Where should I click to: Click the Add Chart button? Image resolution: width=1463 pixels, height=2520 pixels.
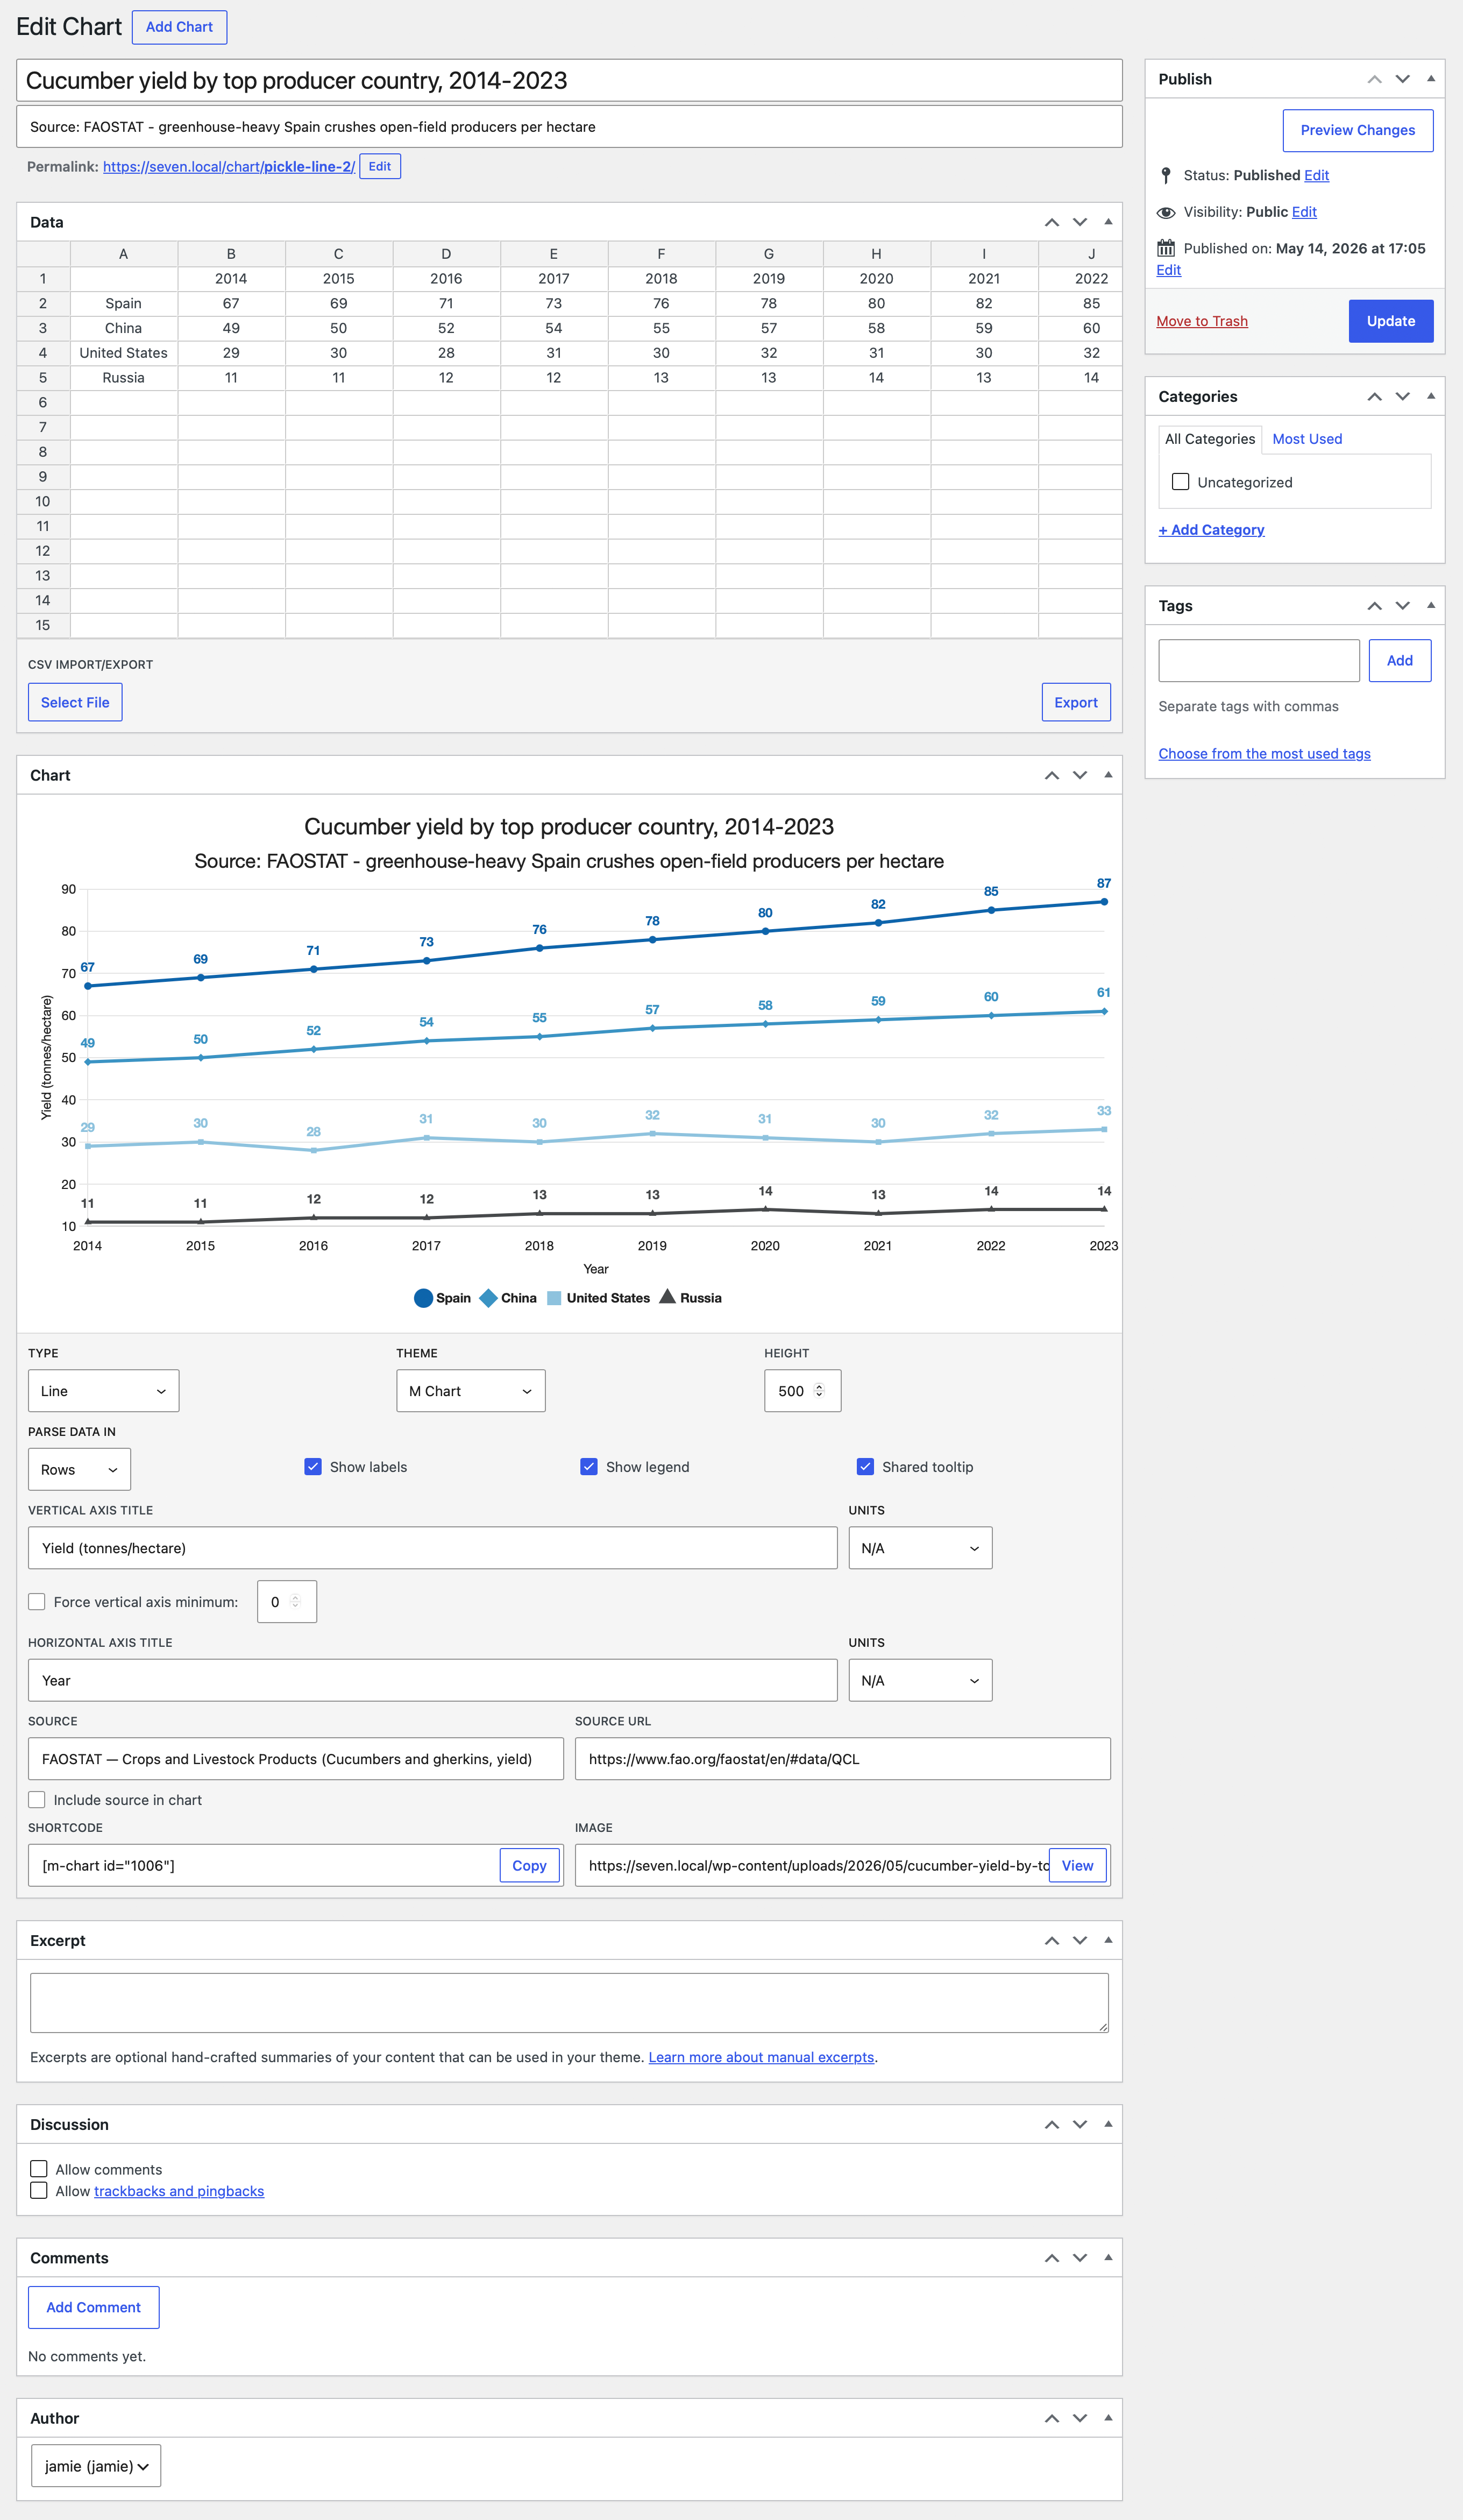[179, 27]
